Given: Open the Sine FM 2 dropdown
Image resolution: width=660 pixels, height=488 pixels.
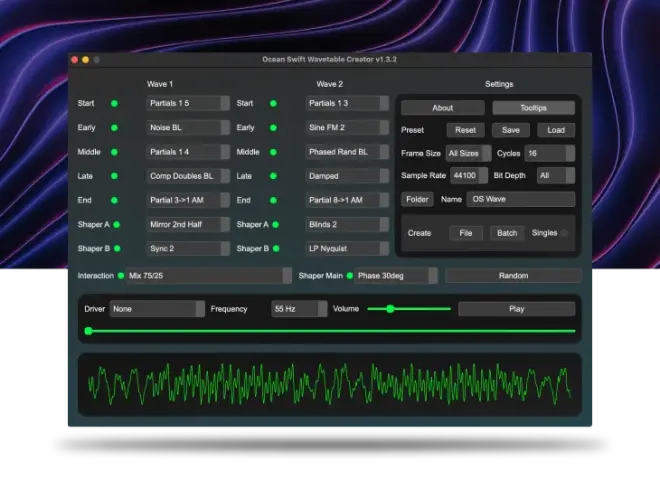Looking at the screenshot, I should click(347, 128).
